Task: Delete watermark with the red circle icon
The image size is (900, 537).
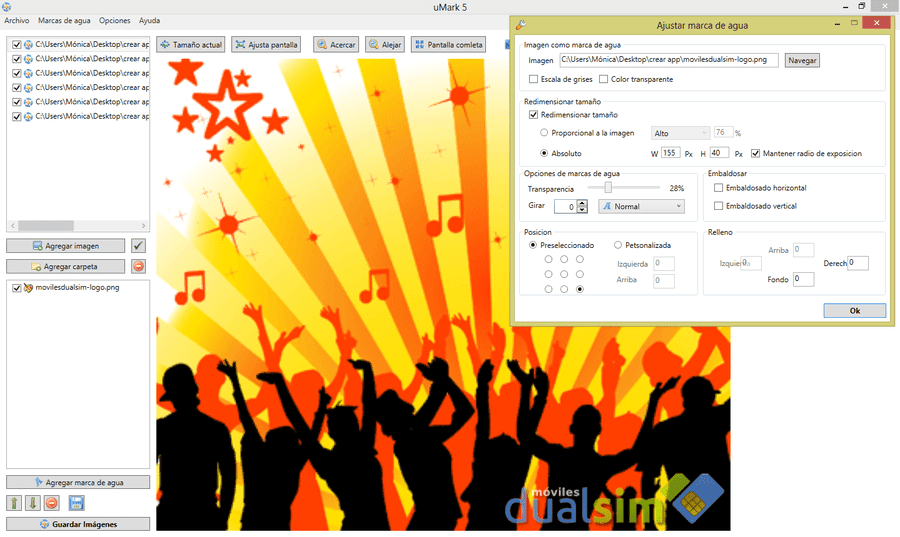Action: coord(52,504)
